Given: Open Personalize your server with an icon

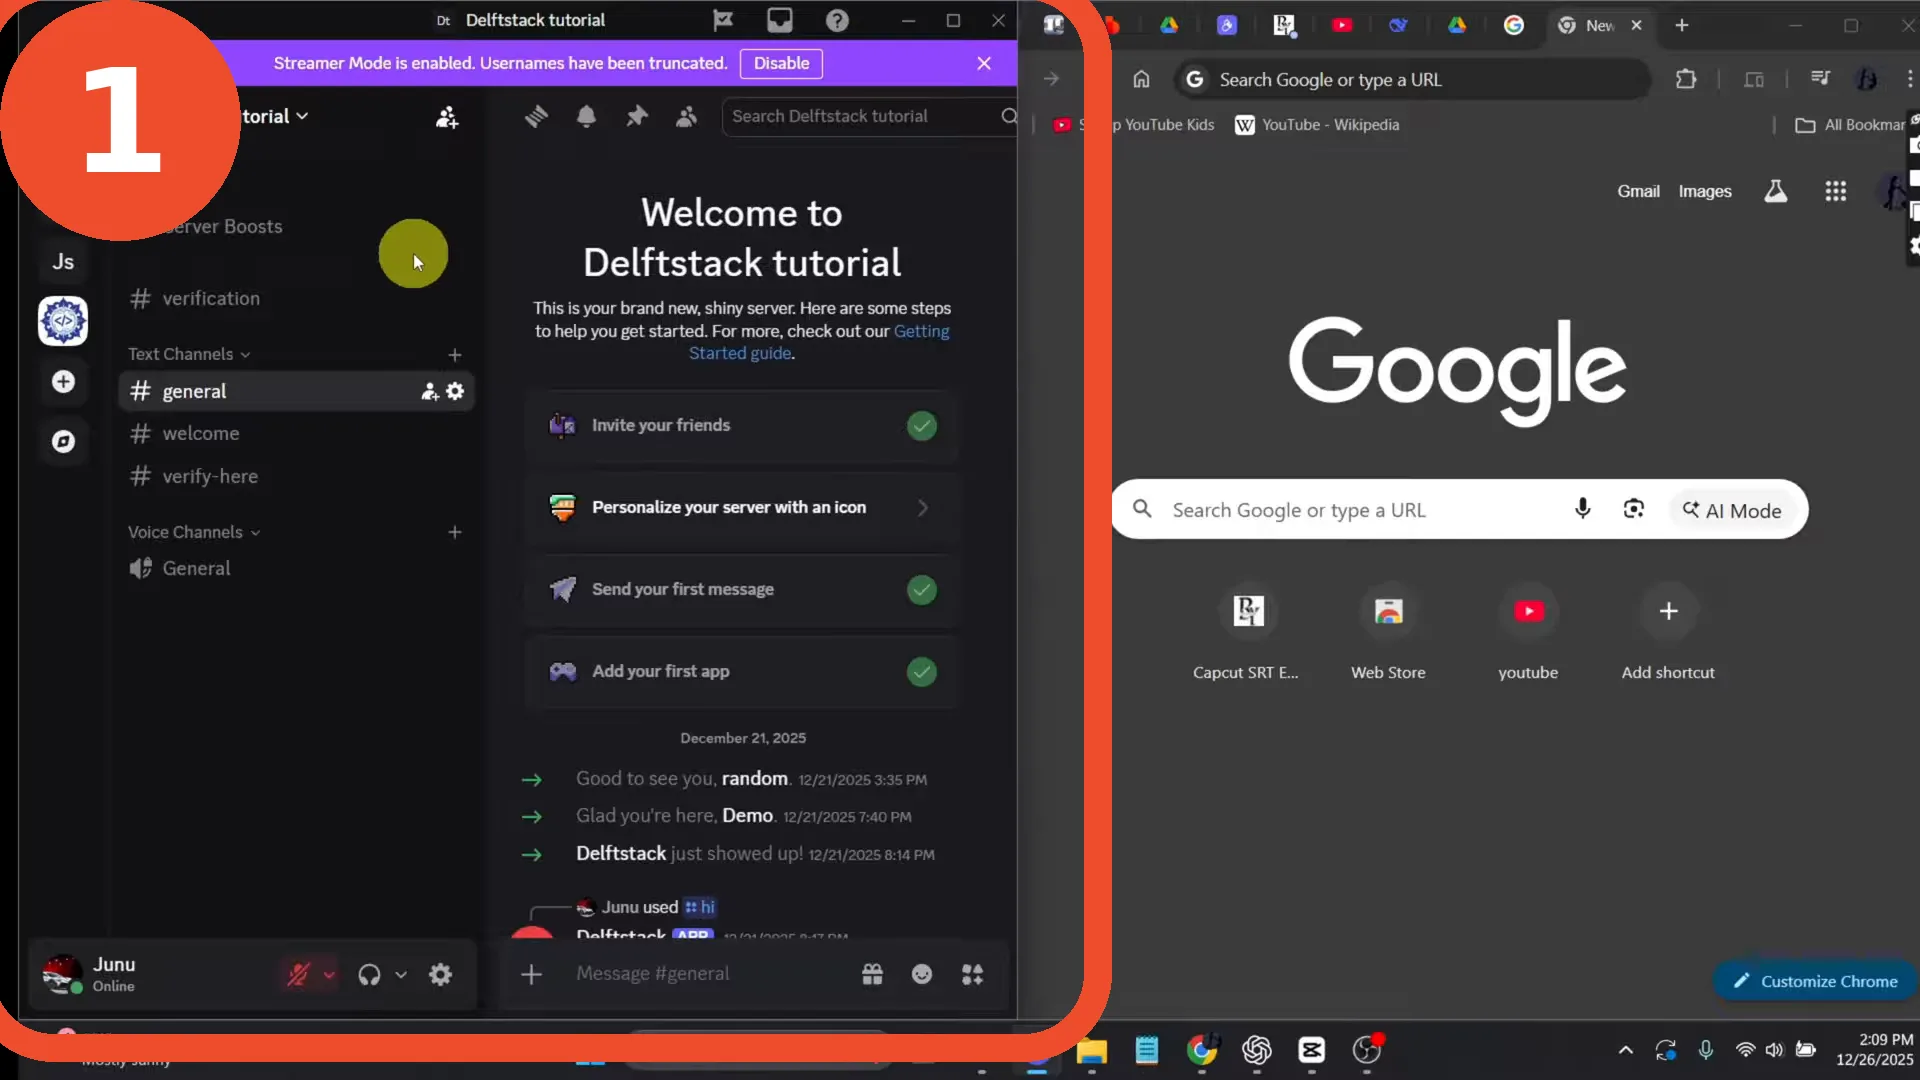Looking at the screenshot, I should [741, 508].
